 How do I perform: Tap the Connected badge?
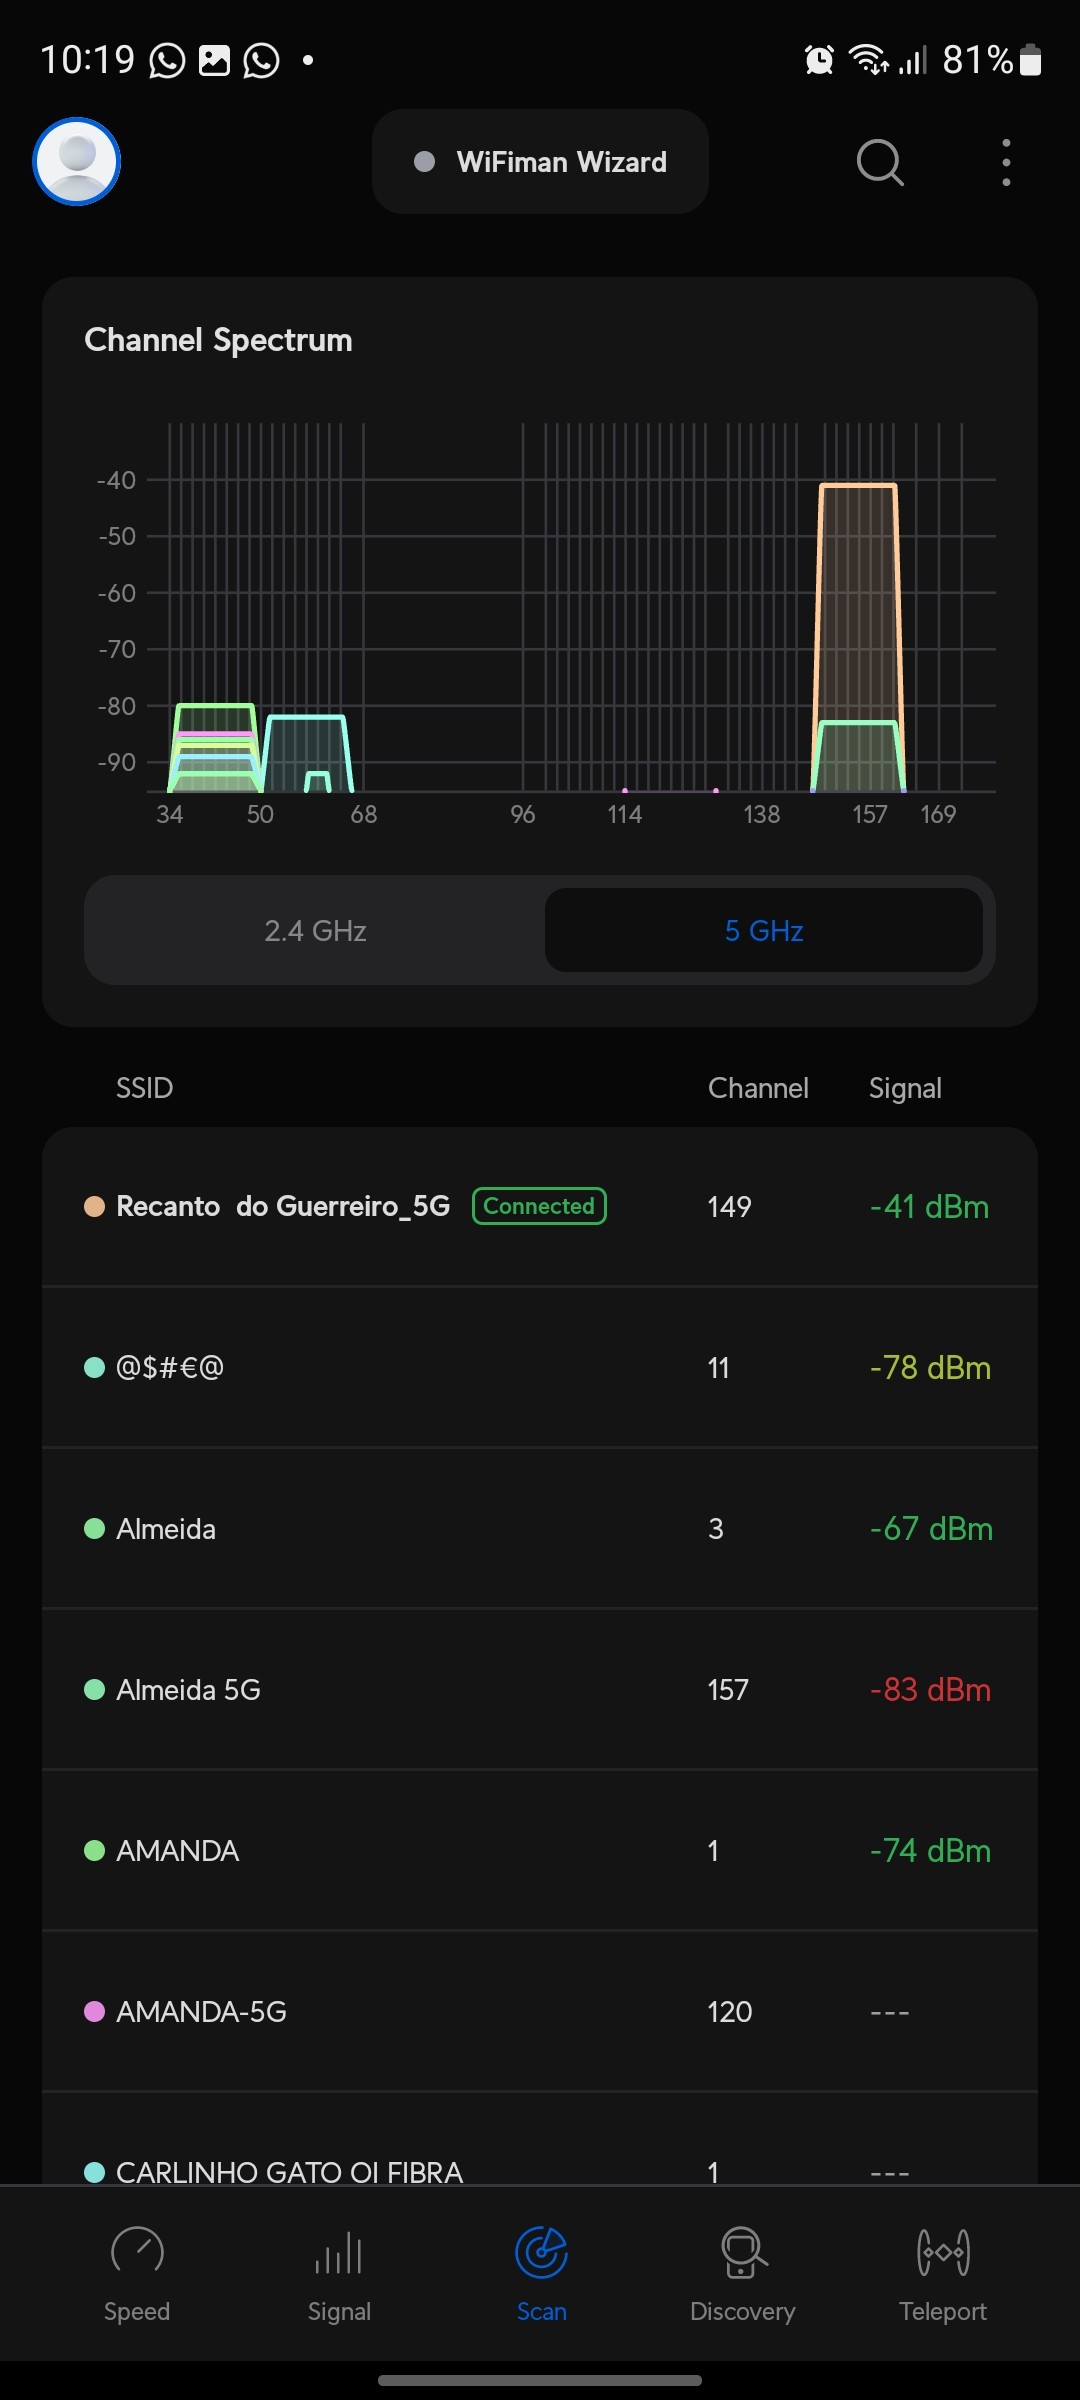(539, 1206)
